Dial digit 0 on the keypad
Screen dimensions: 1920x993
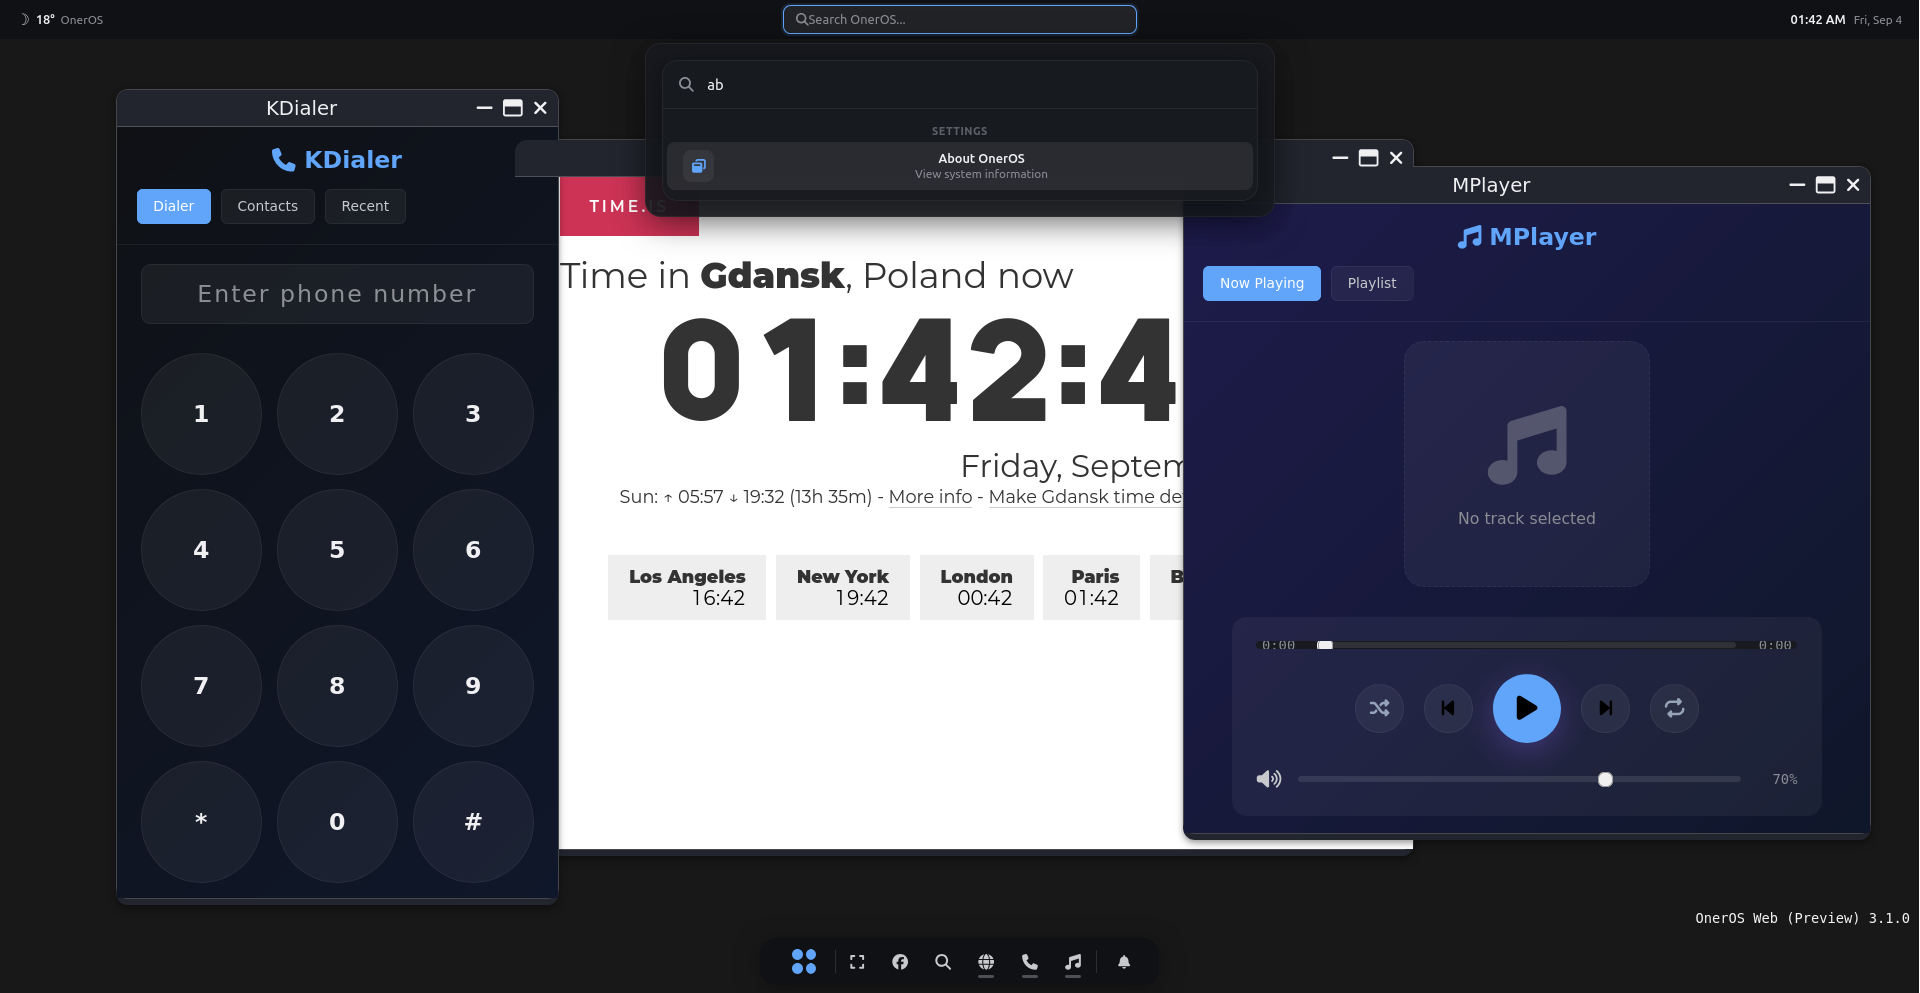click(337, 822)
